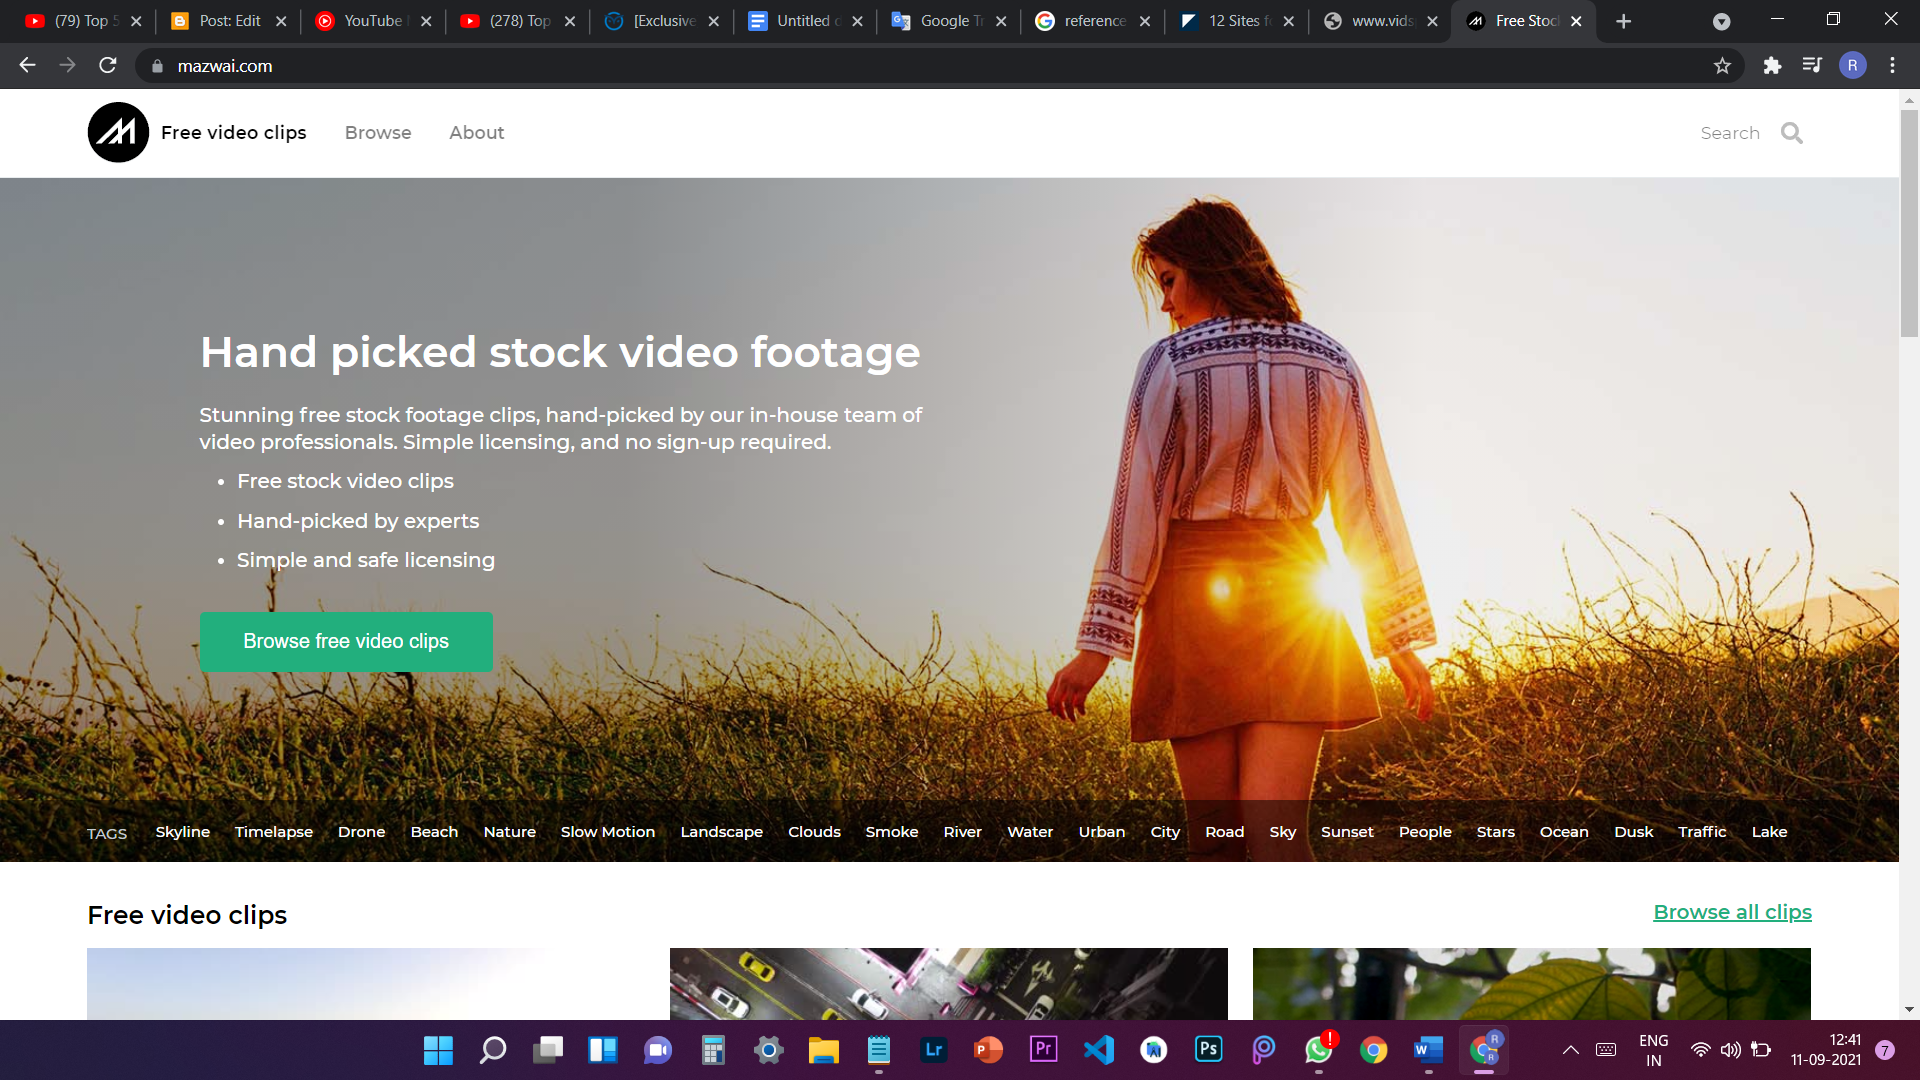Open the aerial traffic video thumbnail
1920x1080 pixels.
pos(948,984)
